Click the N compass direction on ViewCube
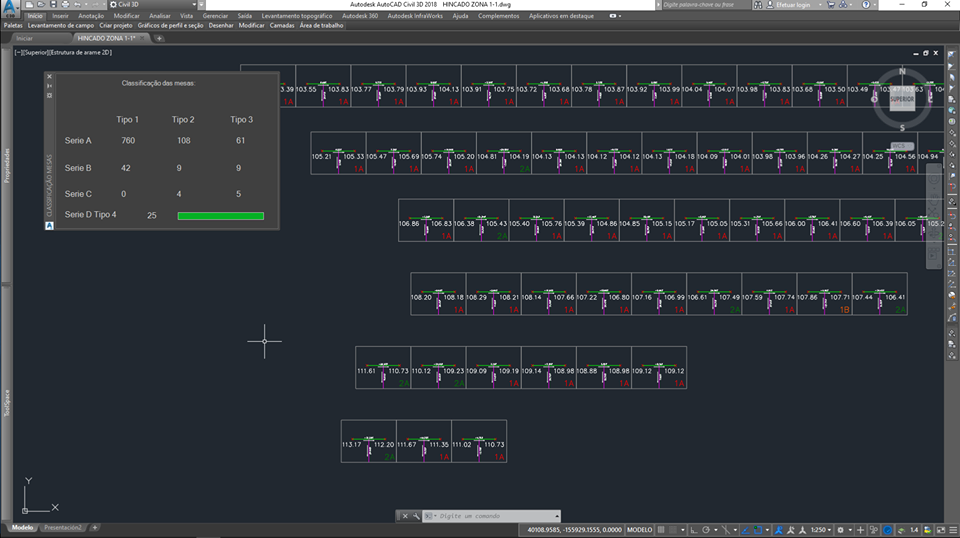 (x=902, y=72)
